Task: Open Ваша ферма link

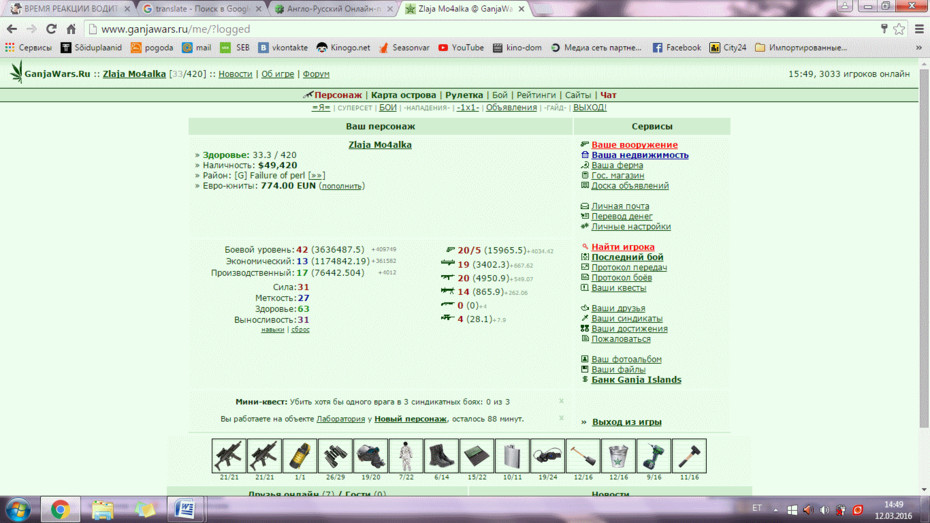Action: (x=617, y=165)
